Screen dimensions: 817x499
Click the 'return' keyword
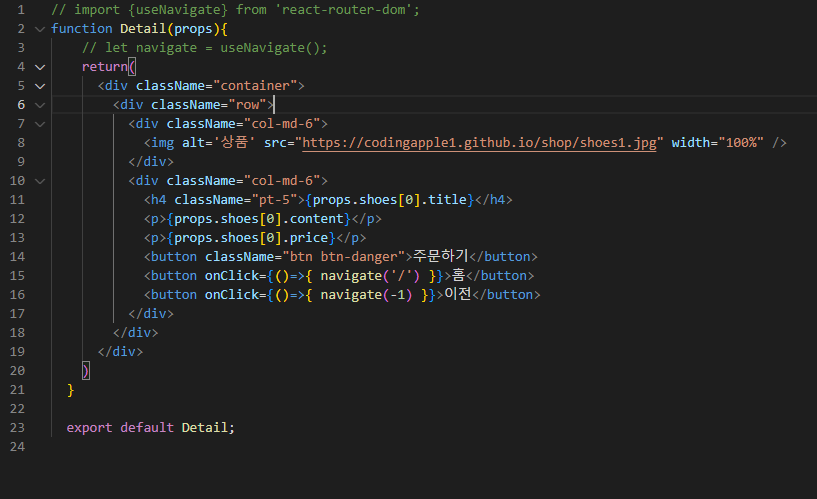[105, 67]
